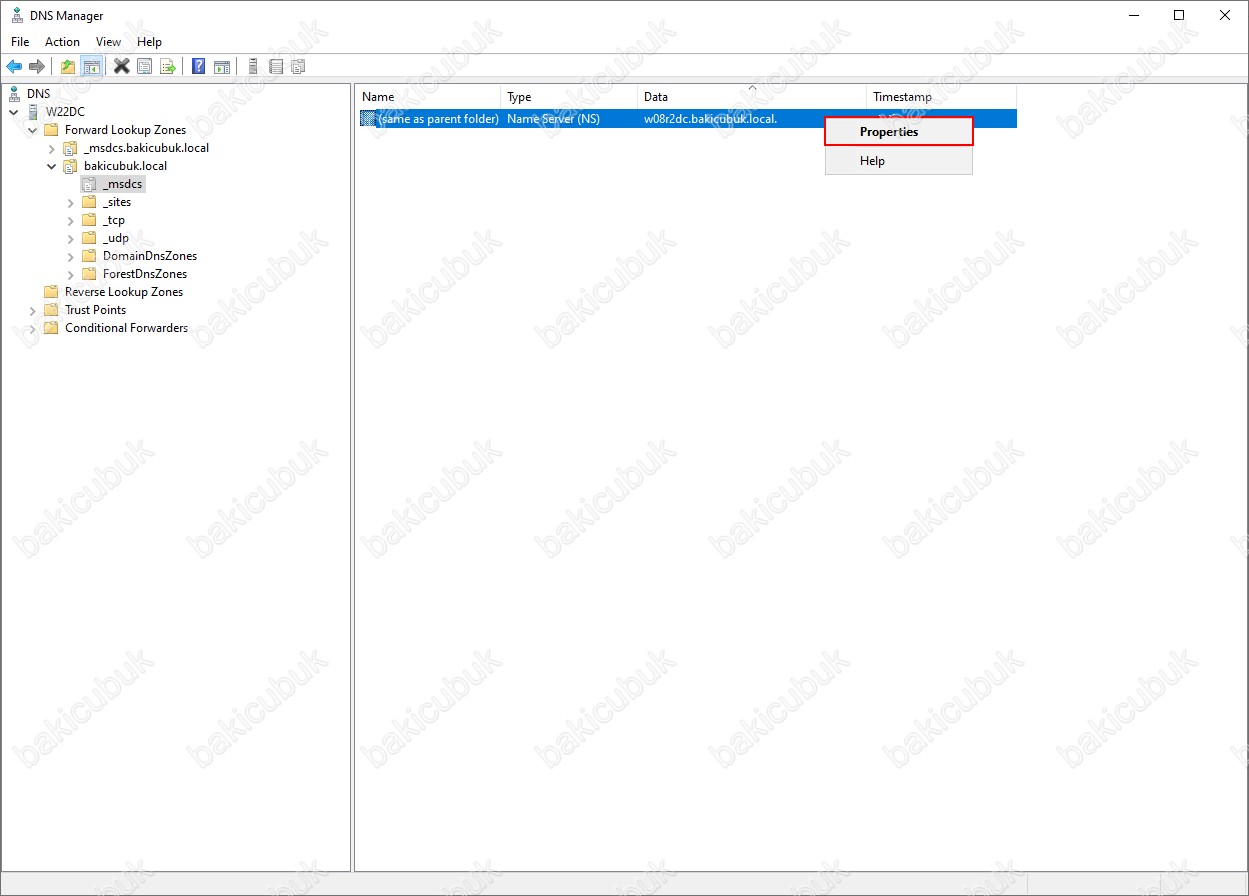1249x896 pixels.
Task: Select the _tcp folder in tree
Action: [x=113, y=220]
